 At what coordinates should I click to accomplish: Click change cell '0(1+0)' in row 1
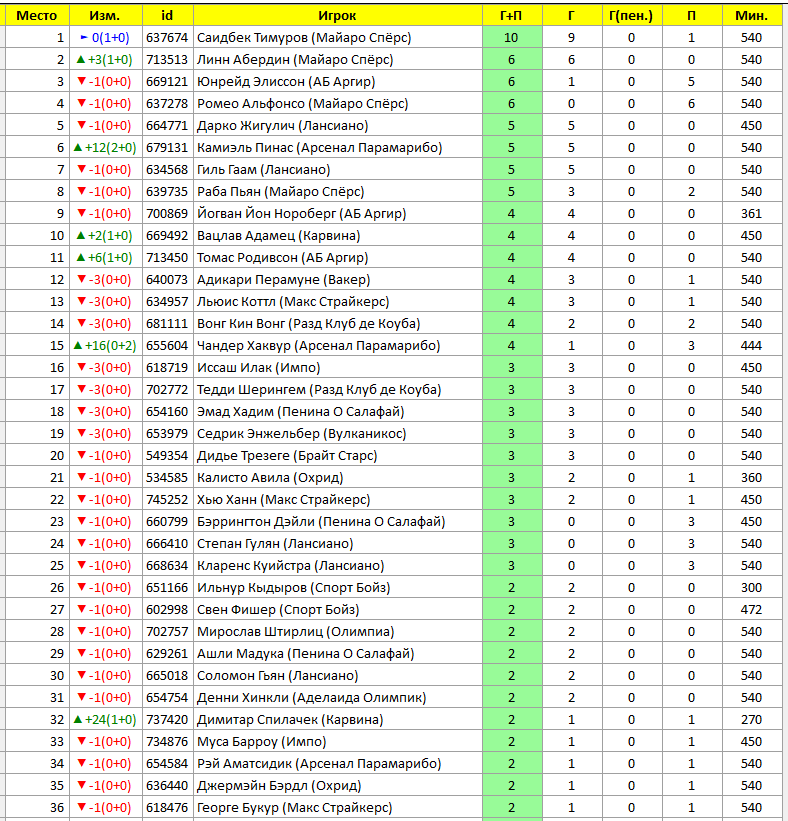(106, 38)
